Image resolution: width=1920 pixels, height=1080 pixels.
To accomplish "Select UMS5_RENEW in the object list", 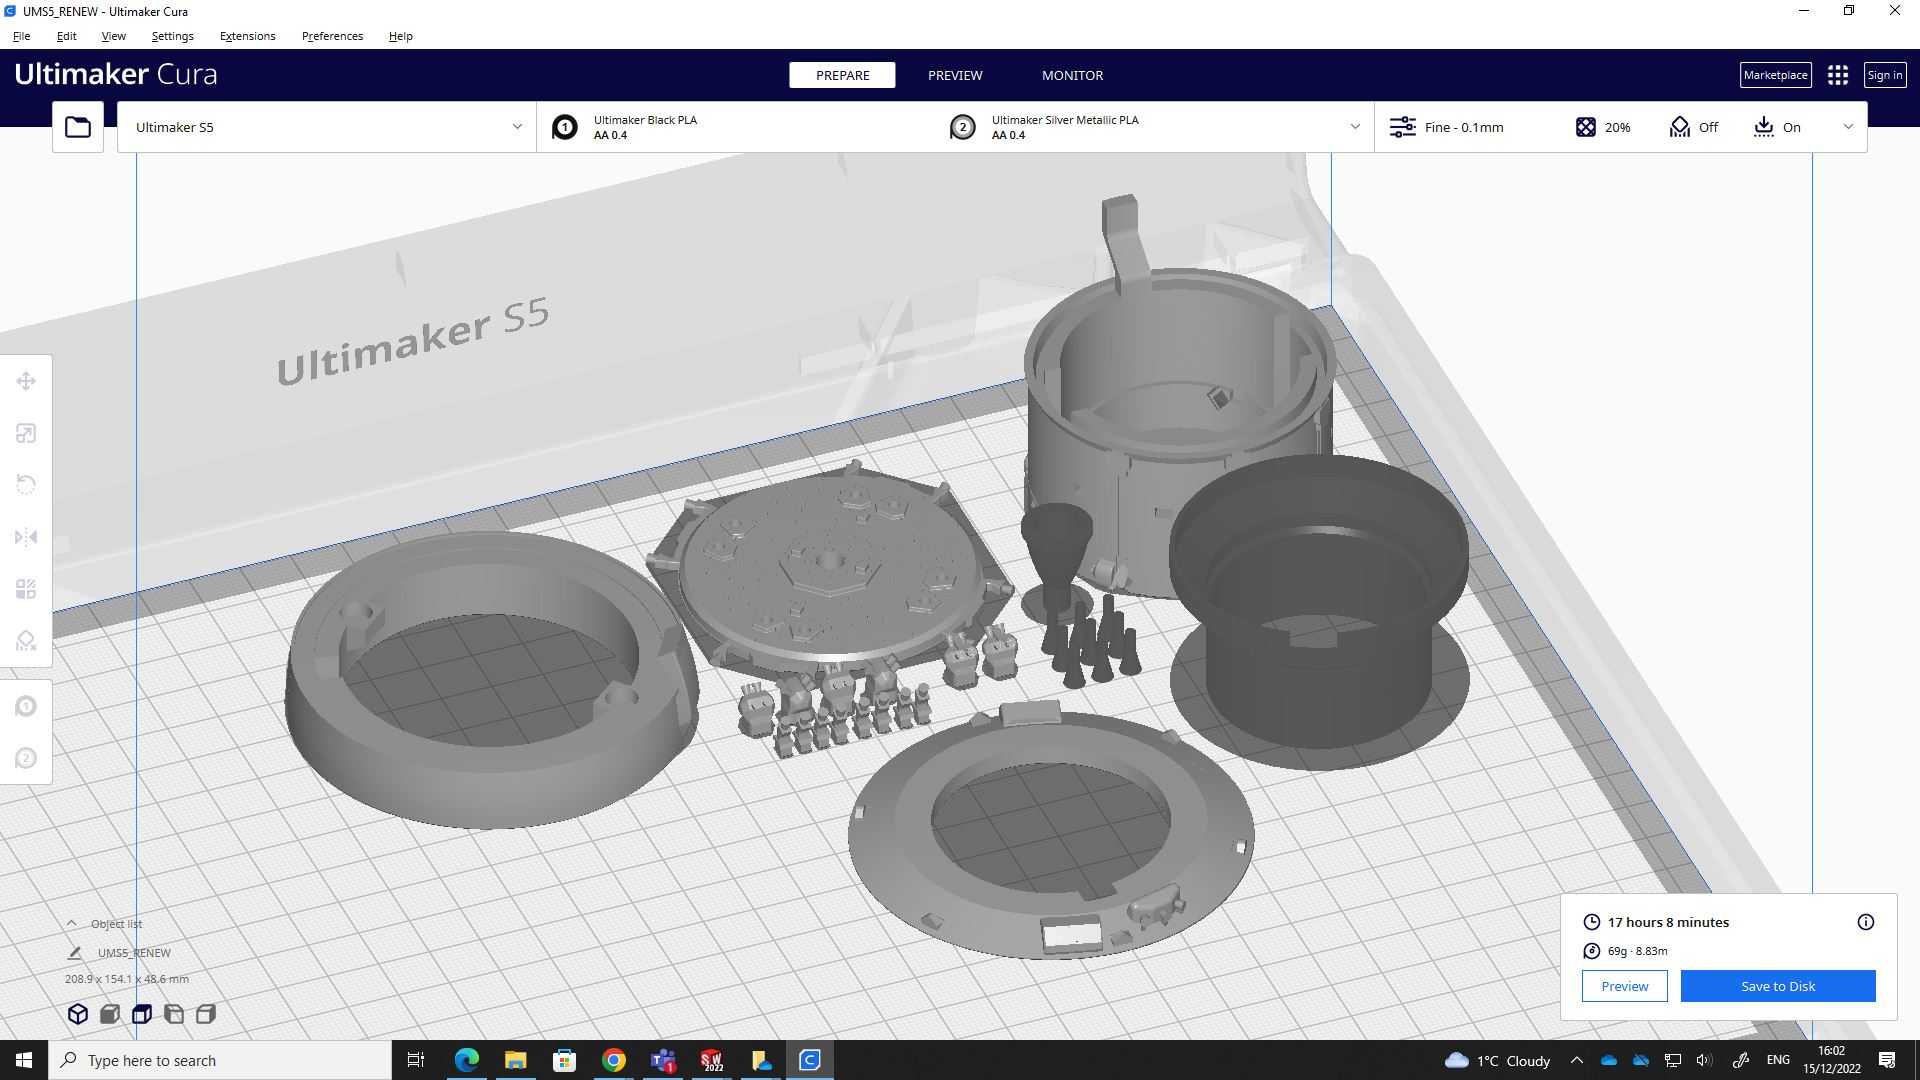I will coord(134,953).
